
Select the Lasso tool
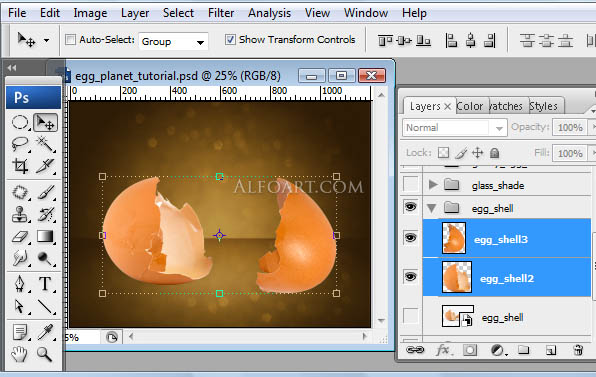point(20,144)
